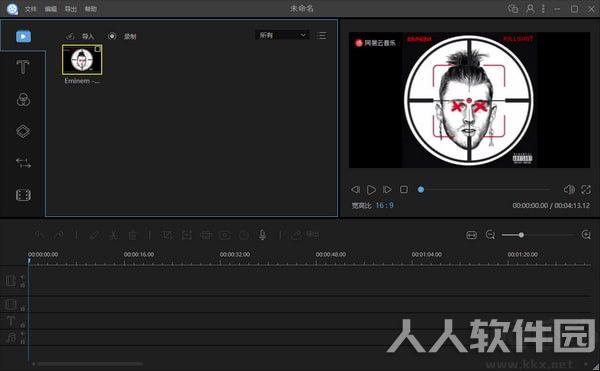Click the volume speaker icon in preview
600x371 pixels.
(569, 189)
